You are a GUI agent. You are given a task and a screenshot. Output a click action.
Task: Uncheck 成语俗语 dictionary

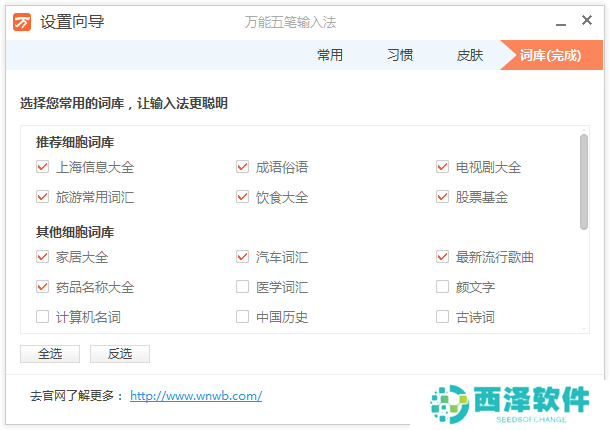242,167
